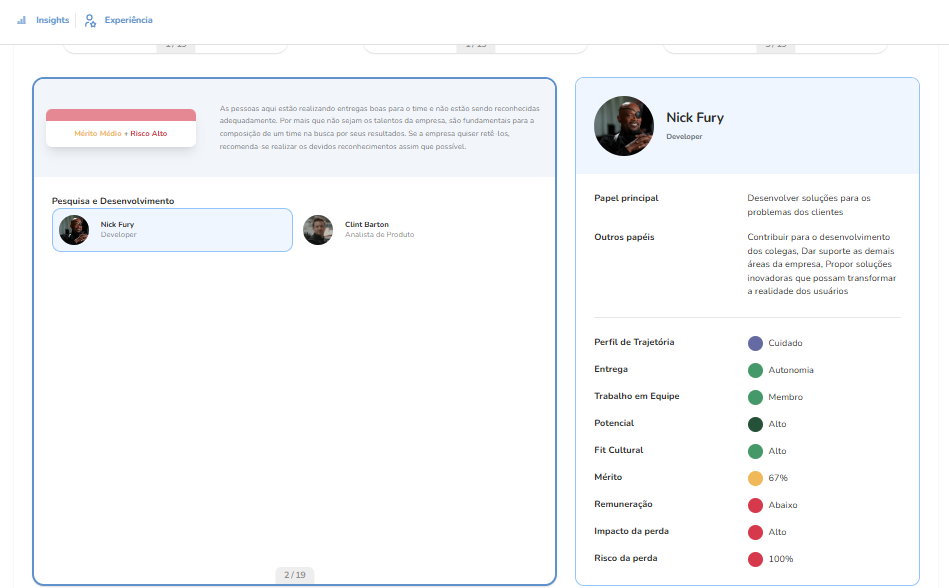The width and height of the screenshot is (949, 588).
Task: Open Nick Fury's large profile photo
Action: [624, 126]
